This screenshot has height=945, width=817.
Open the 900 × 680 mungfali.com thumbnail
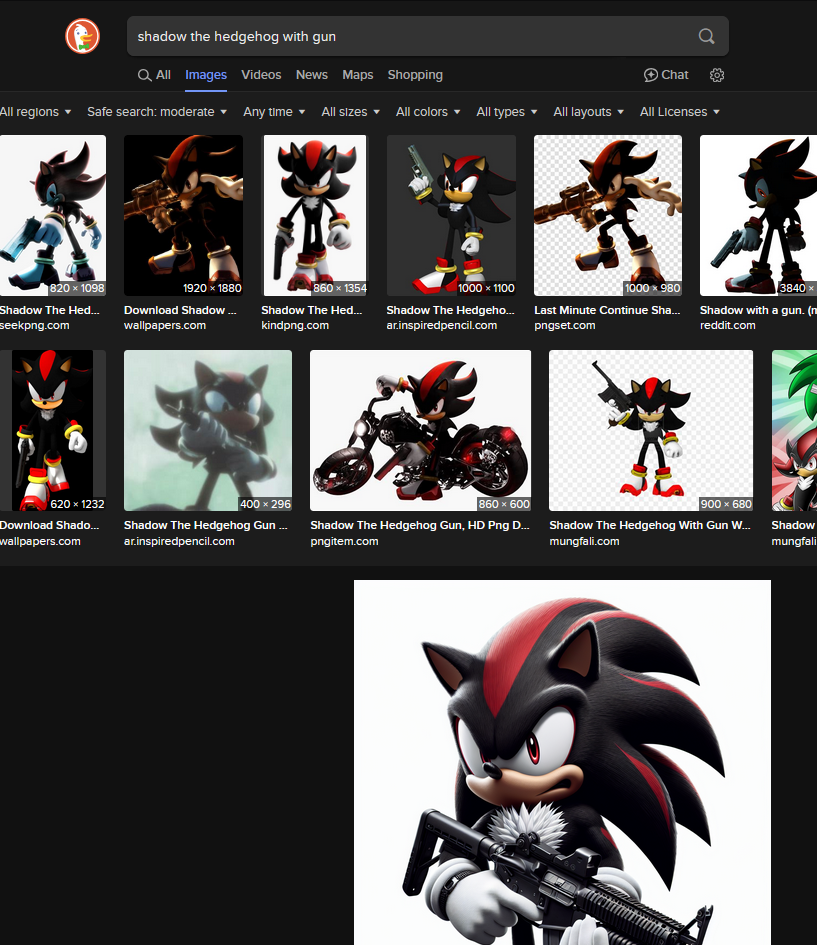pos(651,430)
